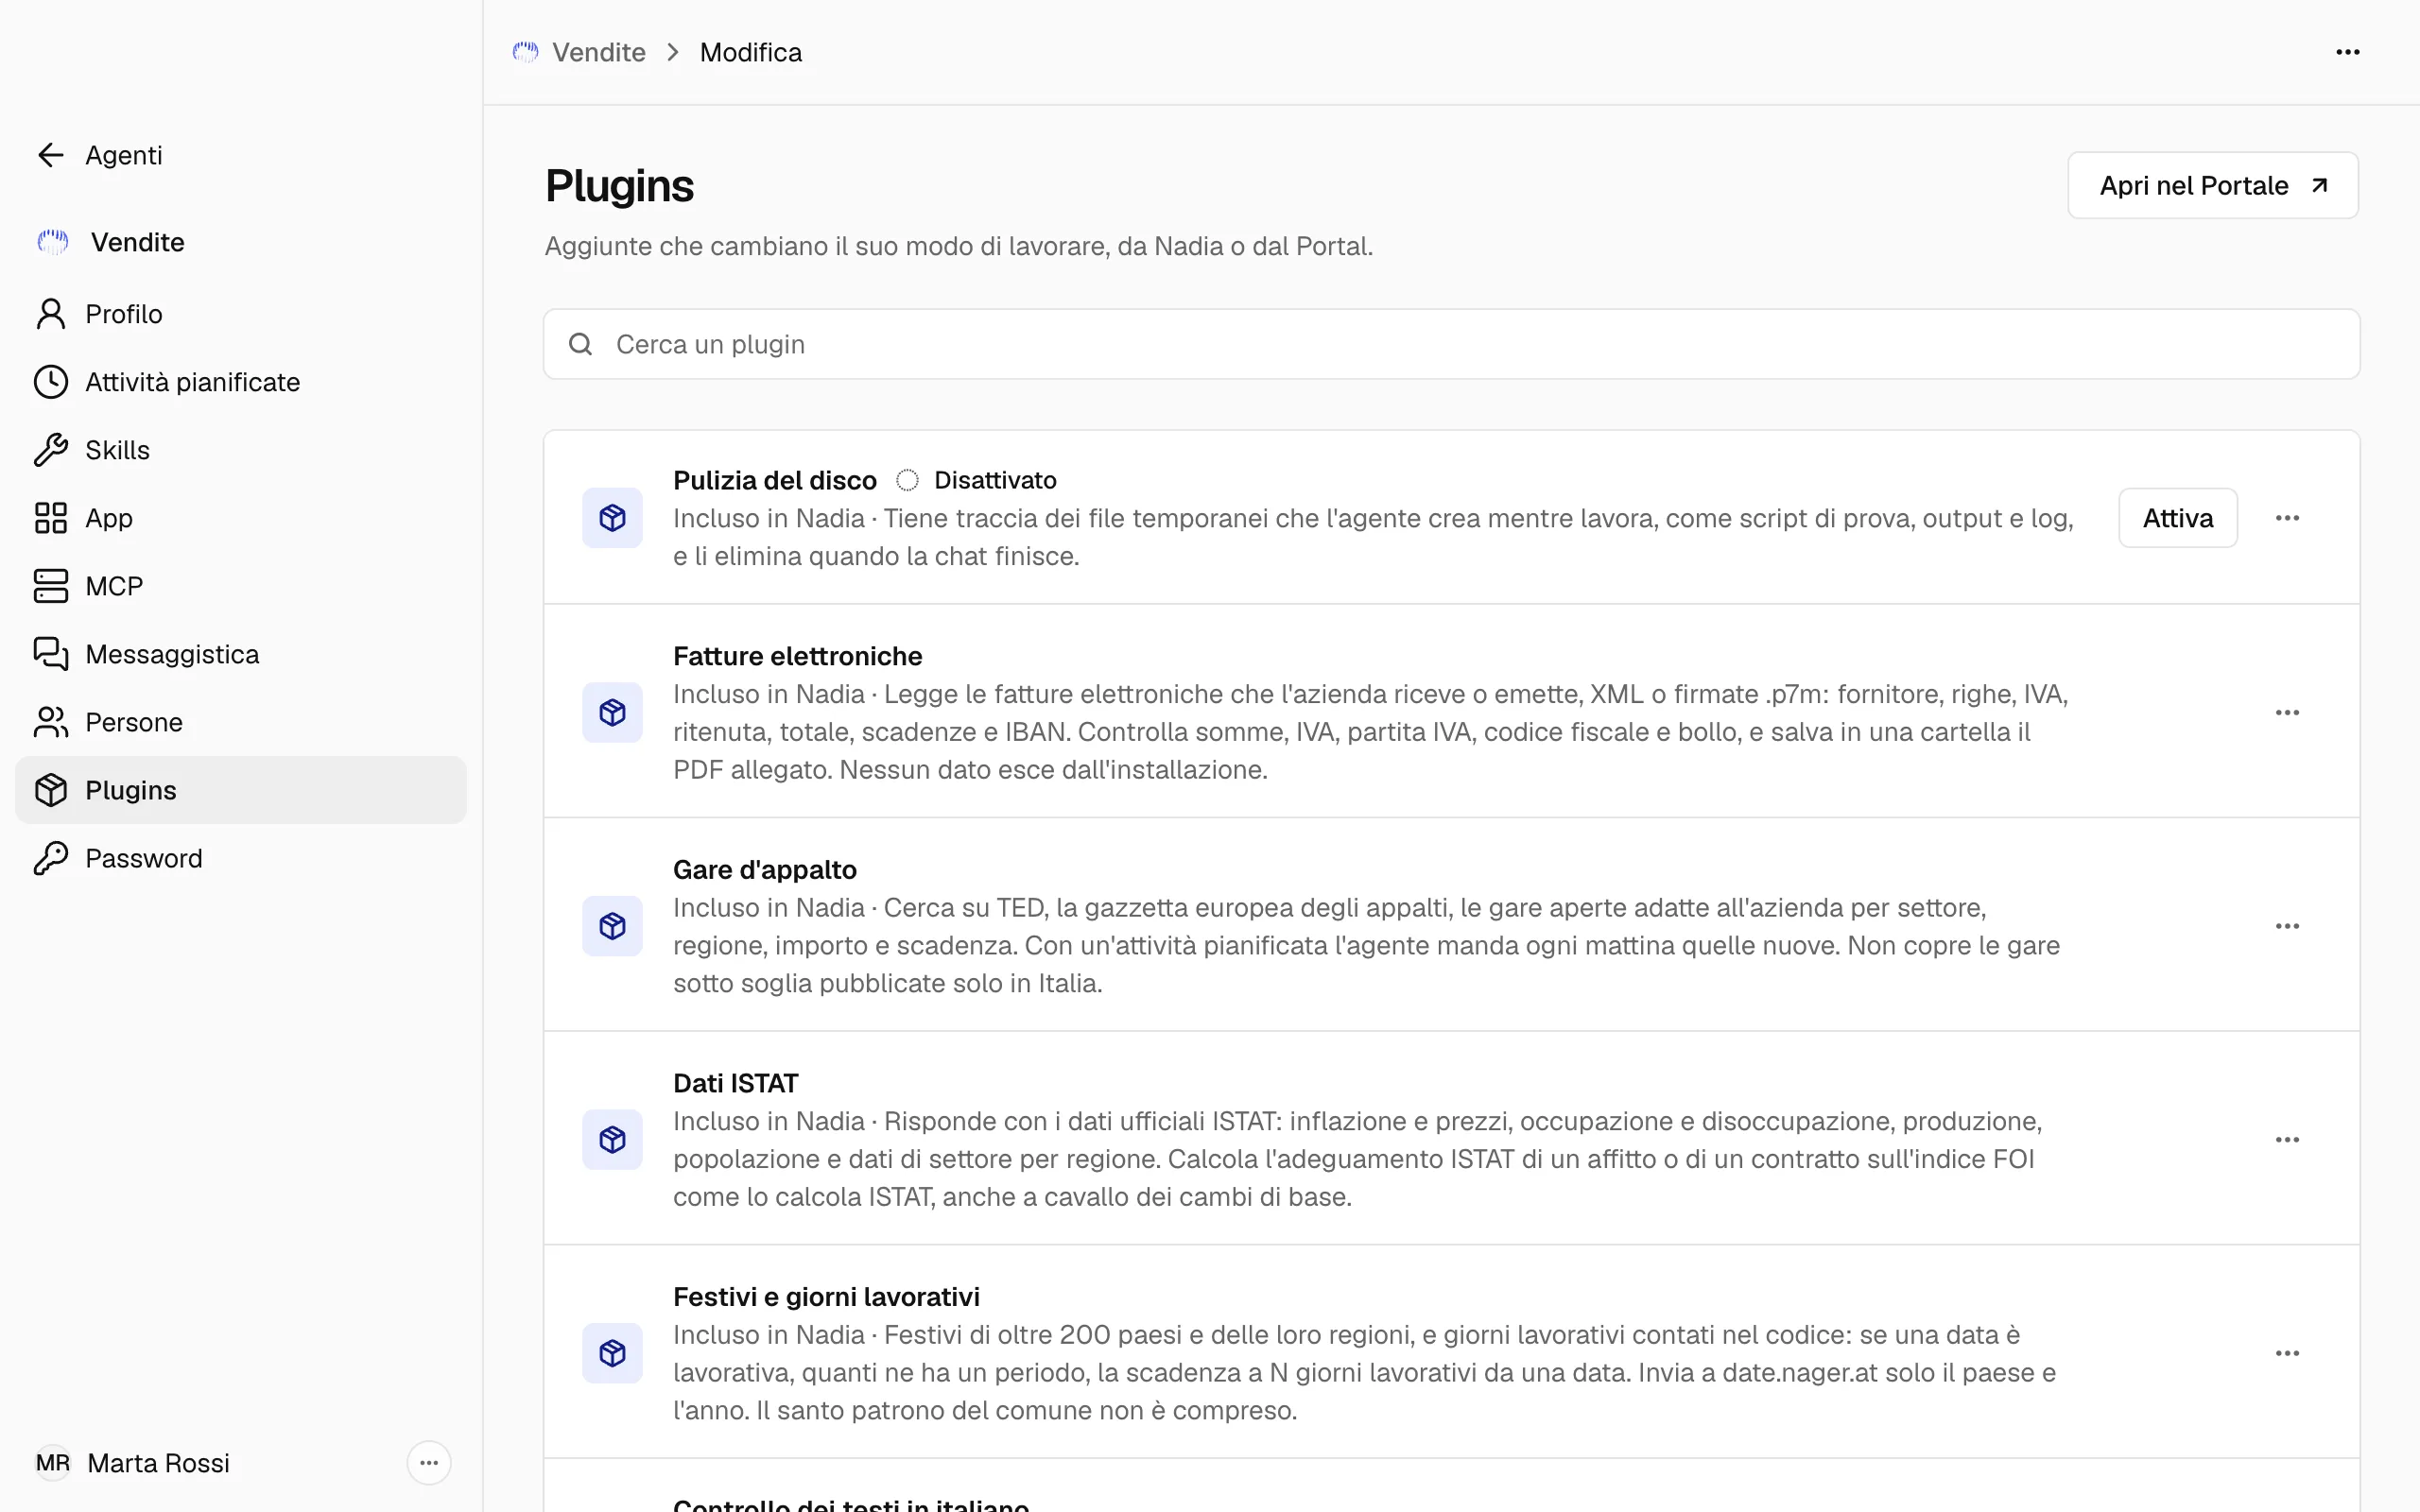2420x1512 pixels.
Task: Click the Dati ISTAT title
Action: pos(735,1083)
